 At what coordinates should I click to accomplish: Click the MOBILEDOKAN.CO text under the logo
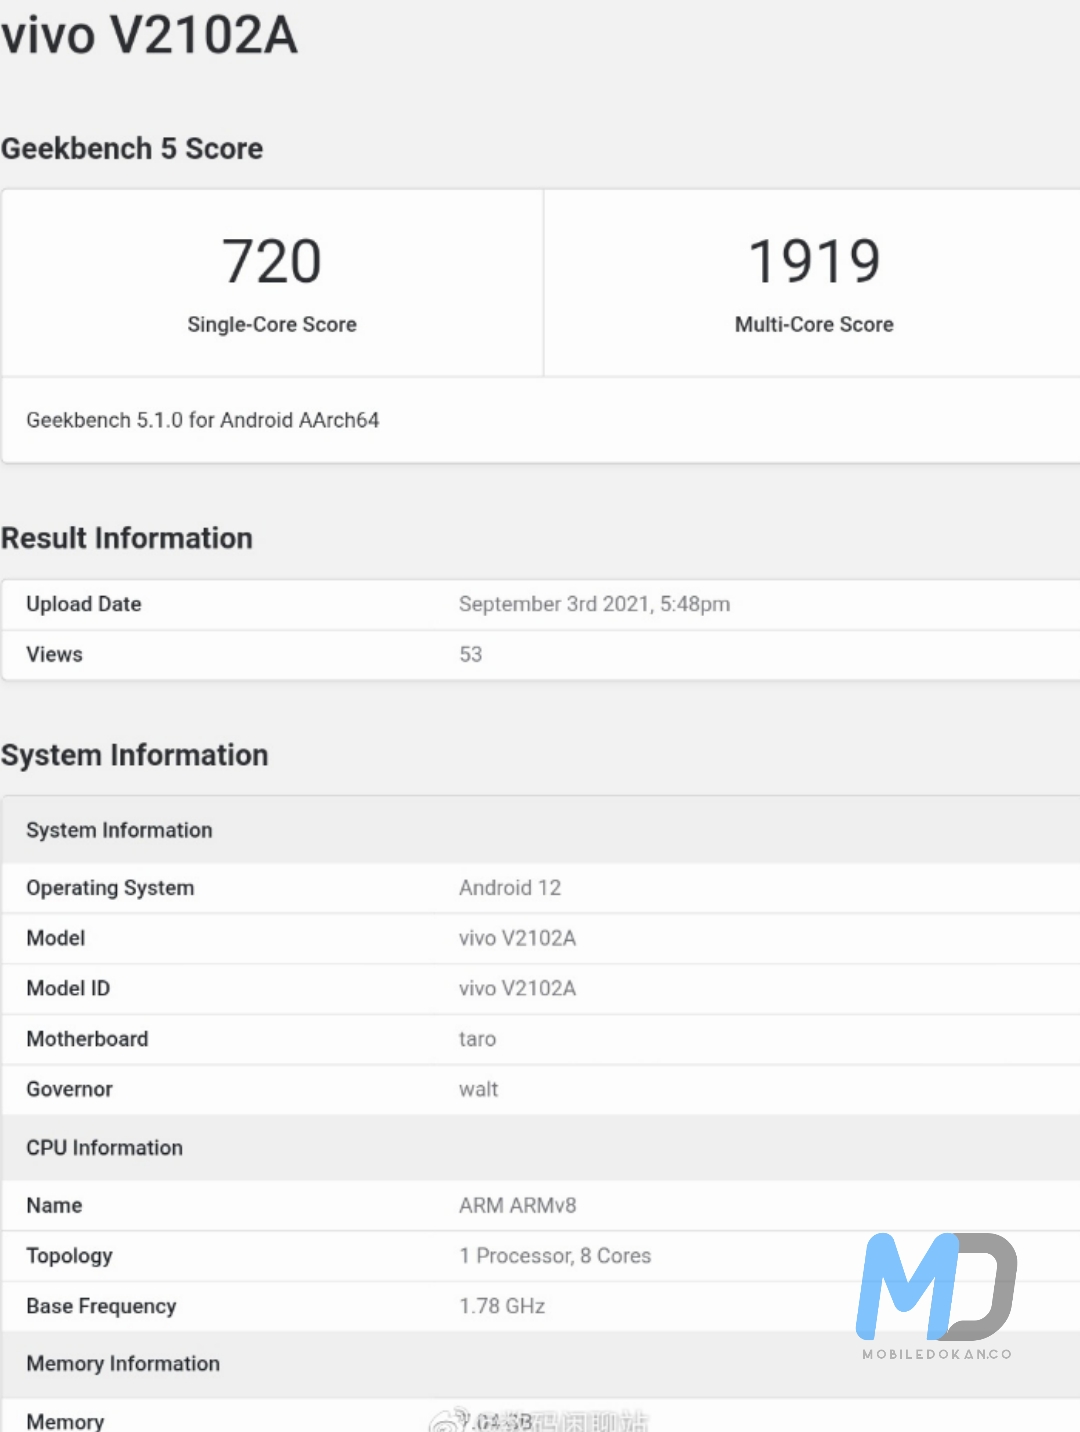[937, 1354]
